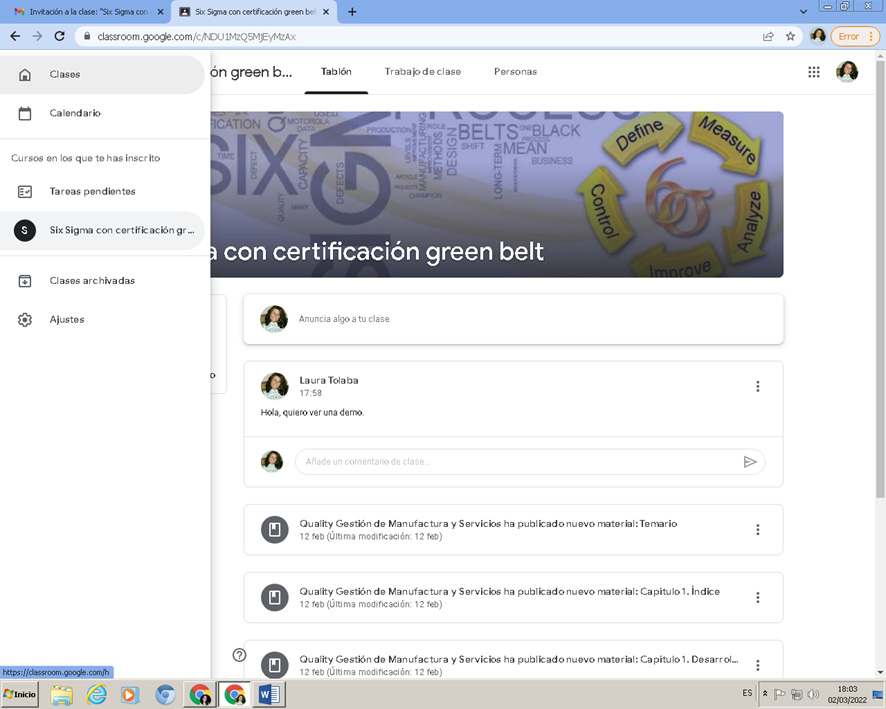The image size is (886, 709).
Task: Click the class banner image
Action: pyautogui.click(x=497, y=194)
